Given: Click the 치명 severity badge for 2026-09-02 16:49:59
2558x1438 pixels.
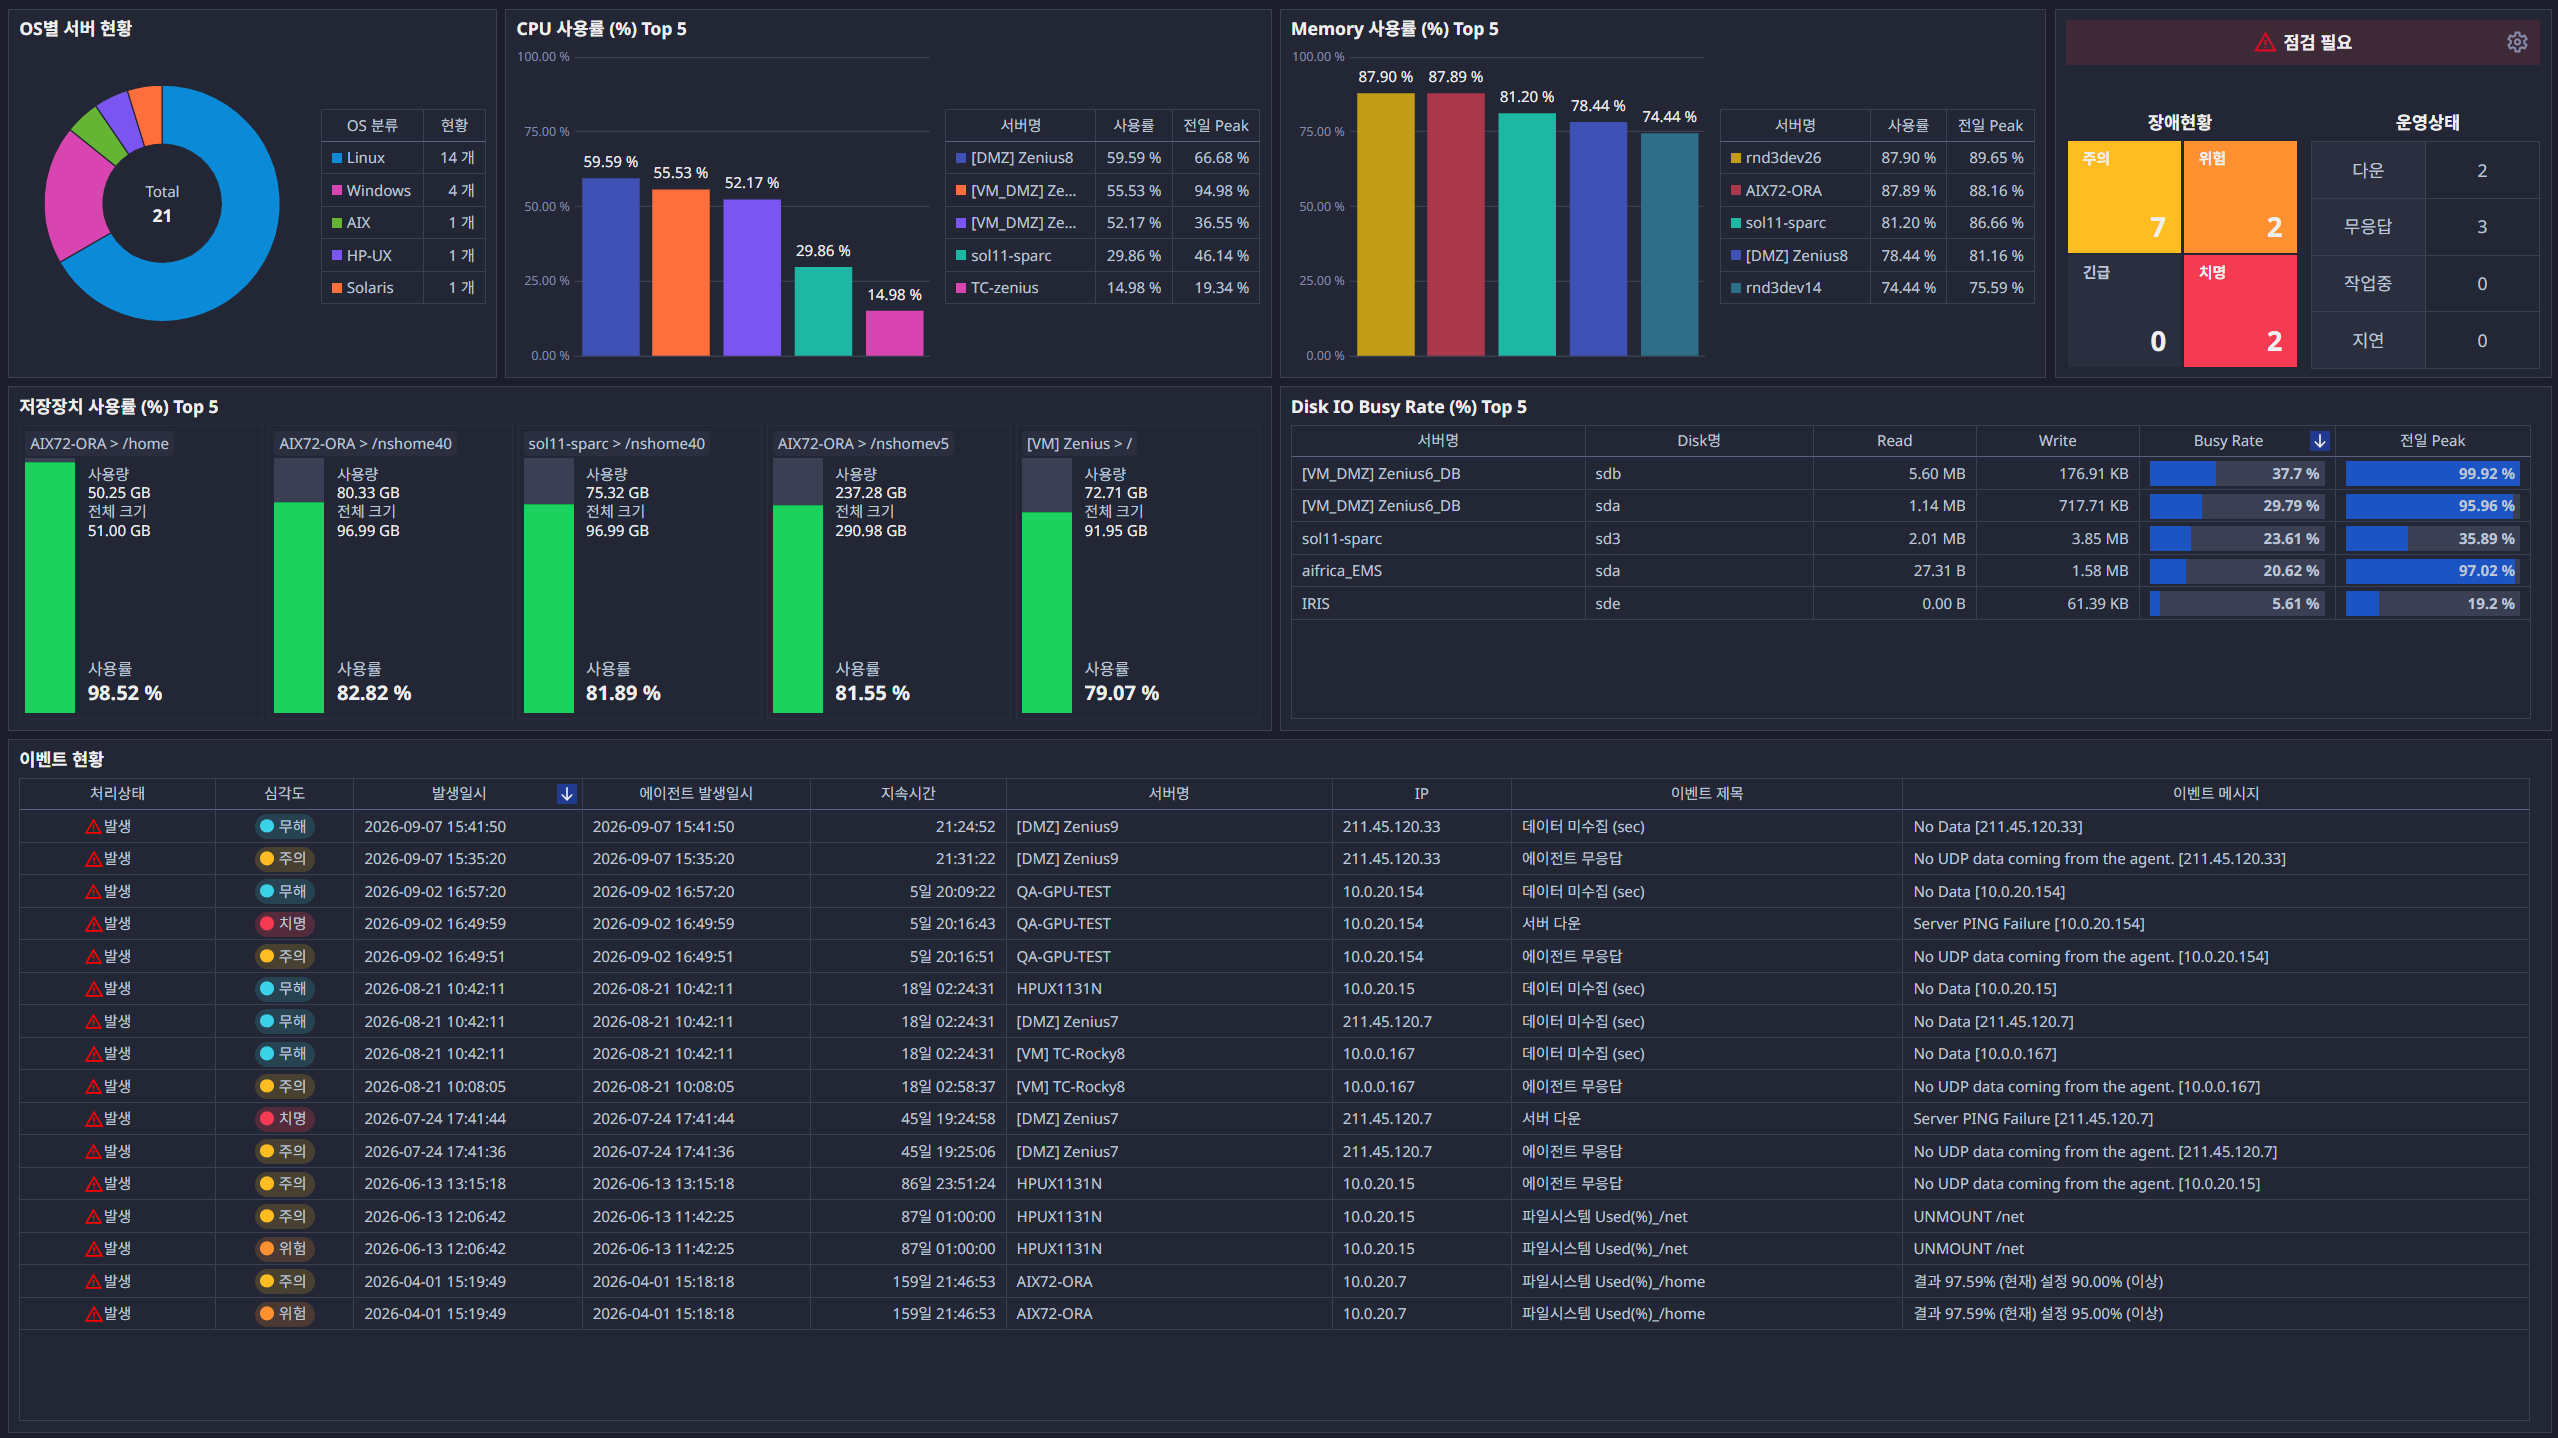Looking at the screenshot, I should click(x=284, y=924).
